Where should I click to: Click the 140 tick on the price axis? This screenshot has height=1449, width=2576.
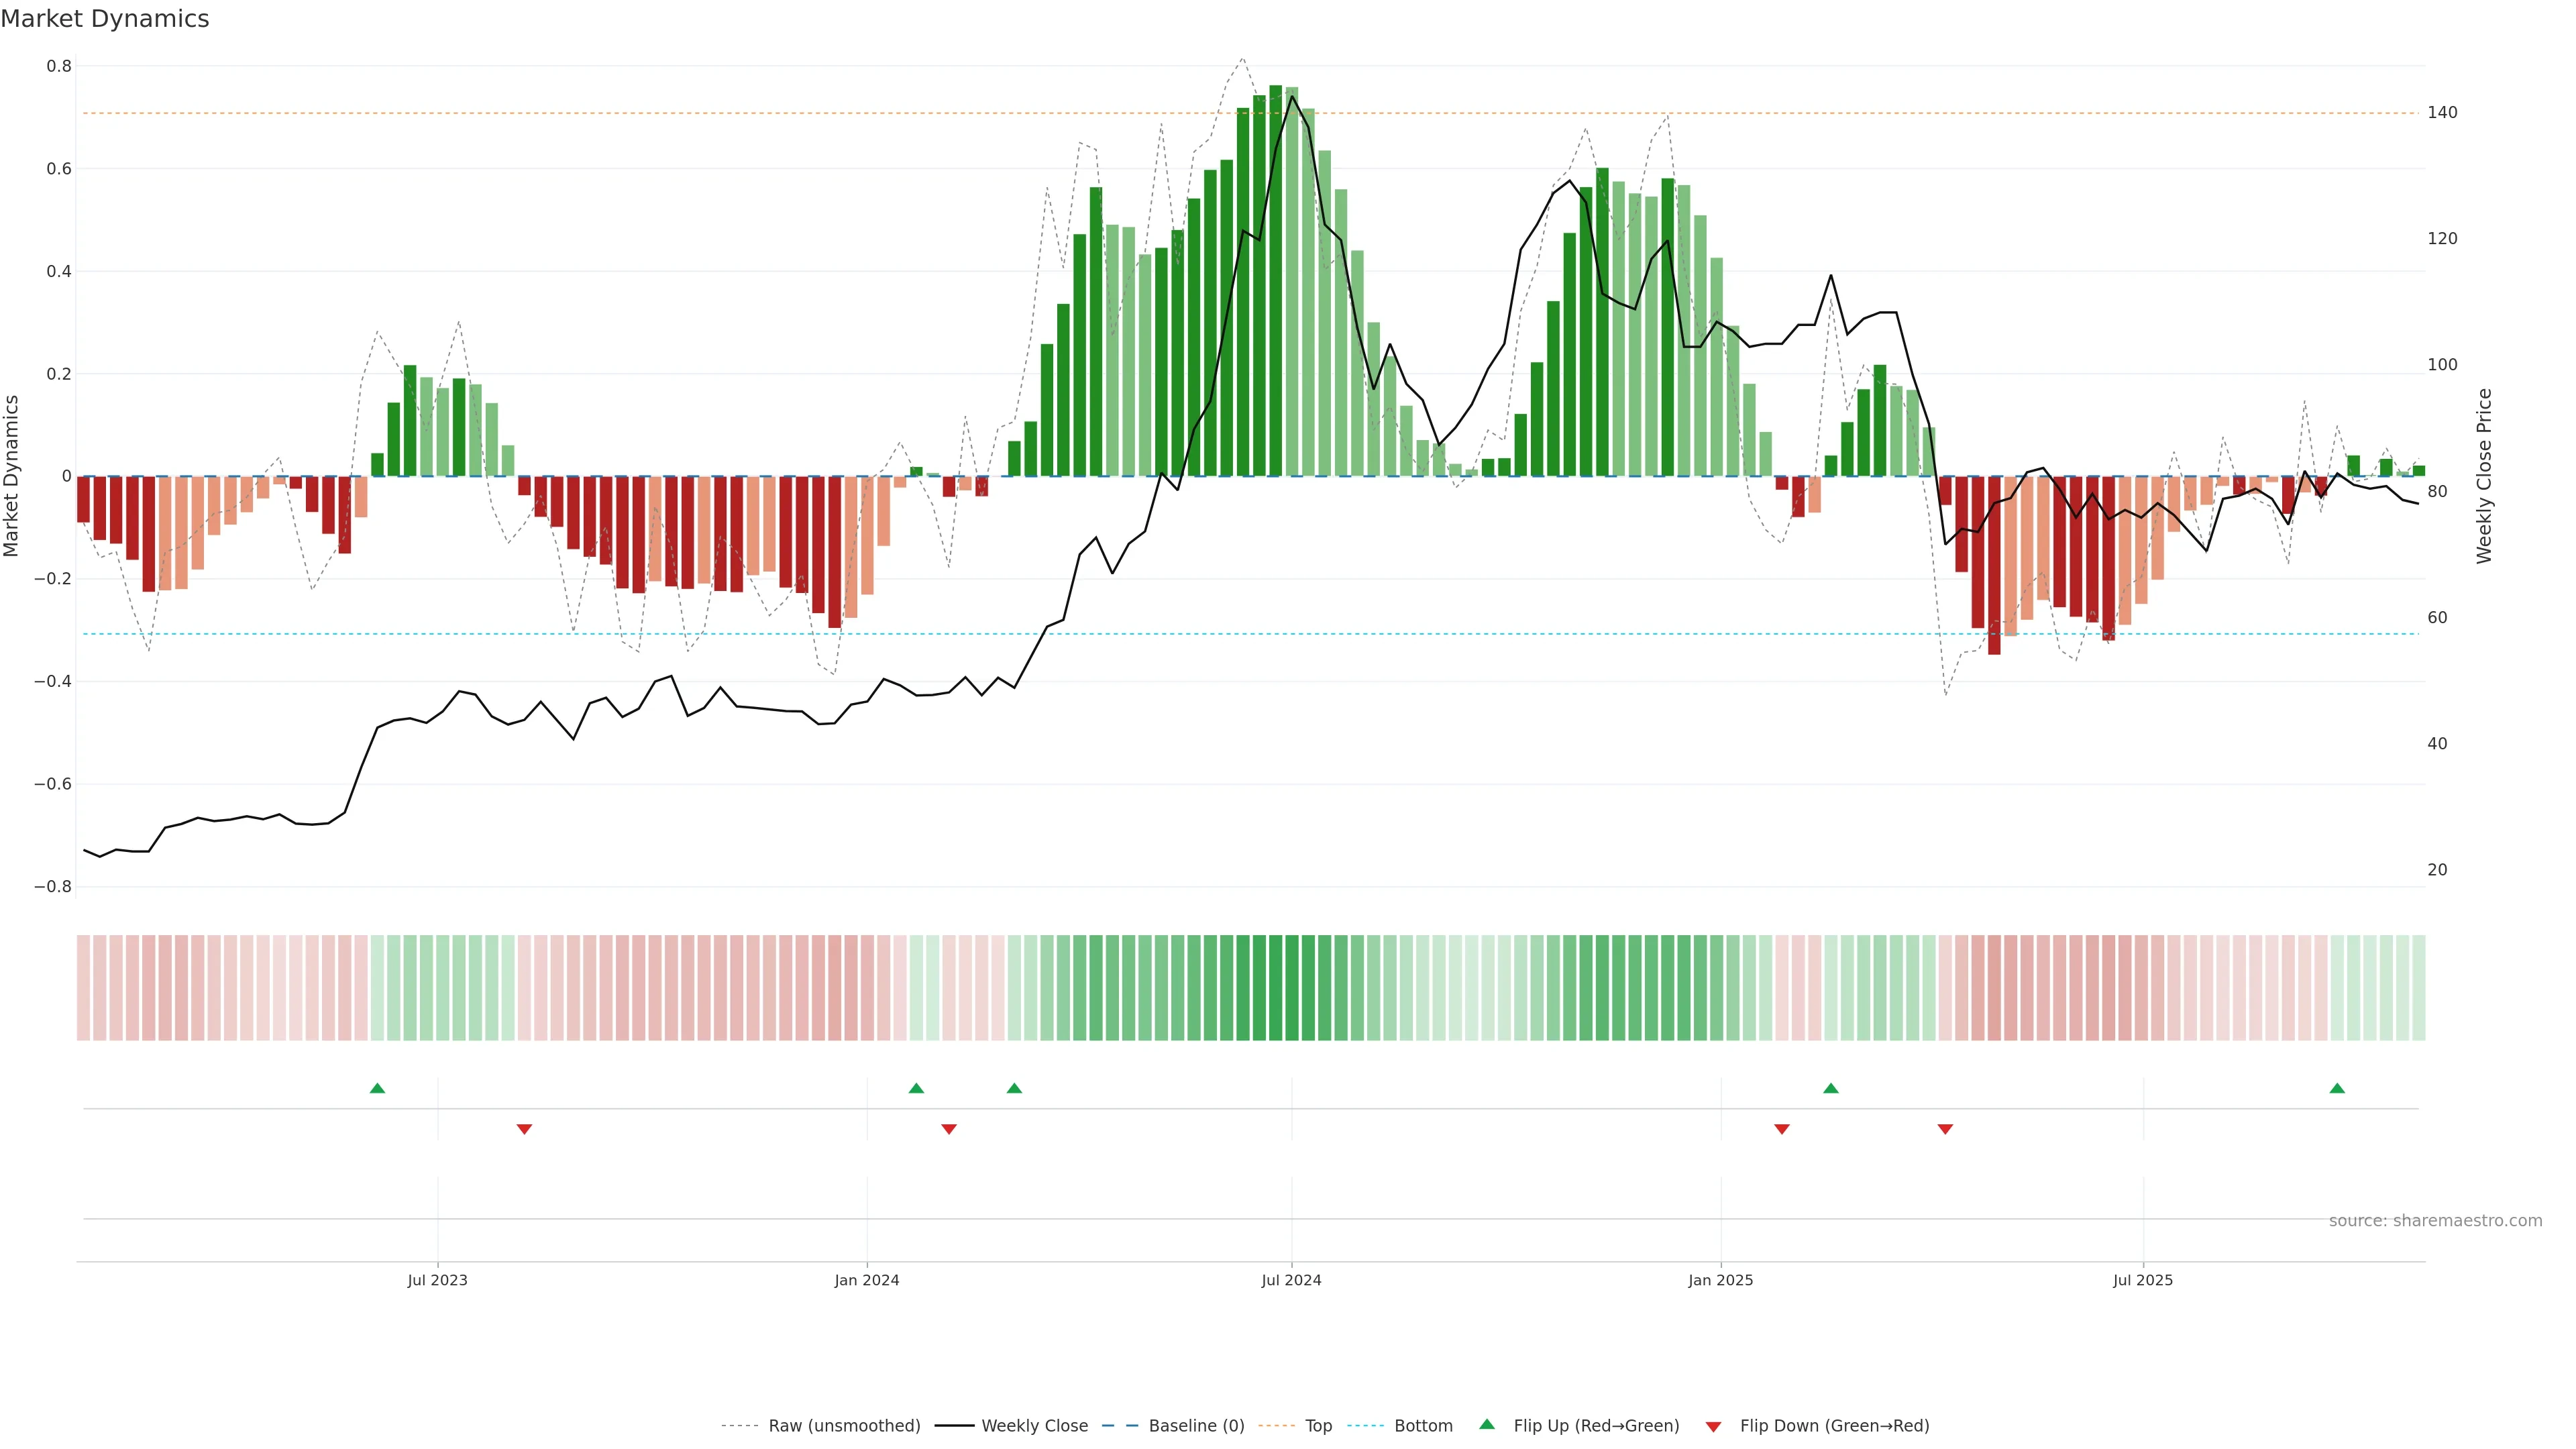pyautogui.click(x=2442, y=113)
